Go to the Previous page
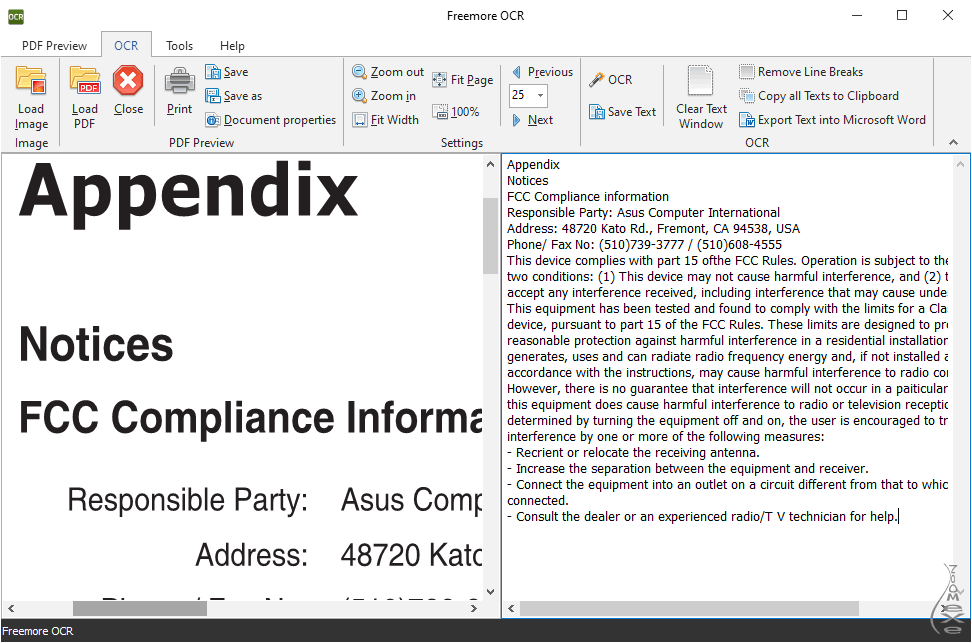This screenshot has width=972, height=643. tap(542, 72)
